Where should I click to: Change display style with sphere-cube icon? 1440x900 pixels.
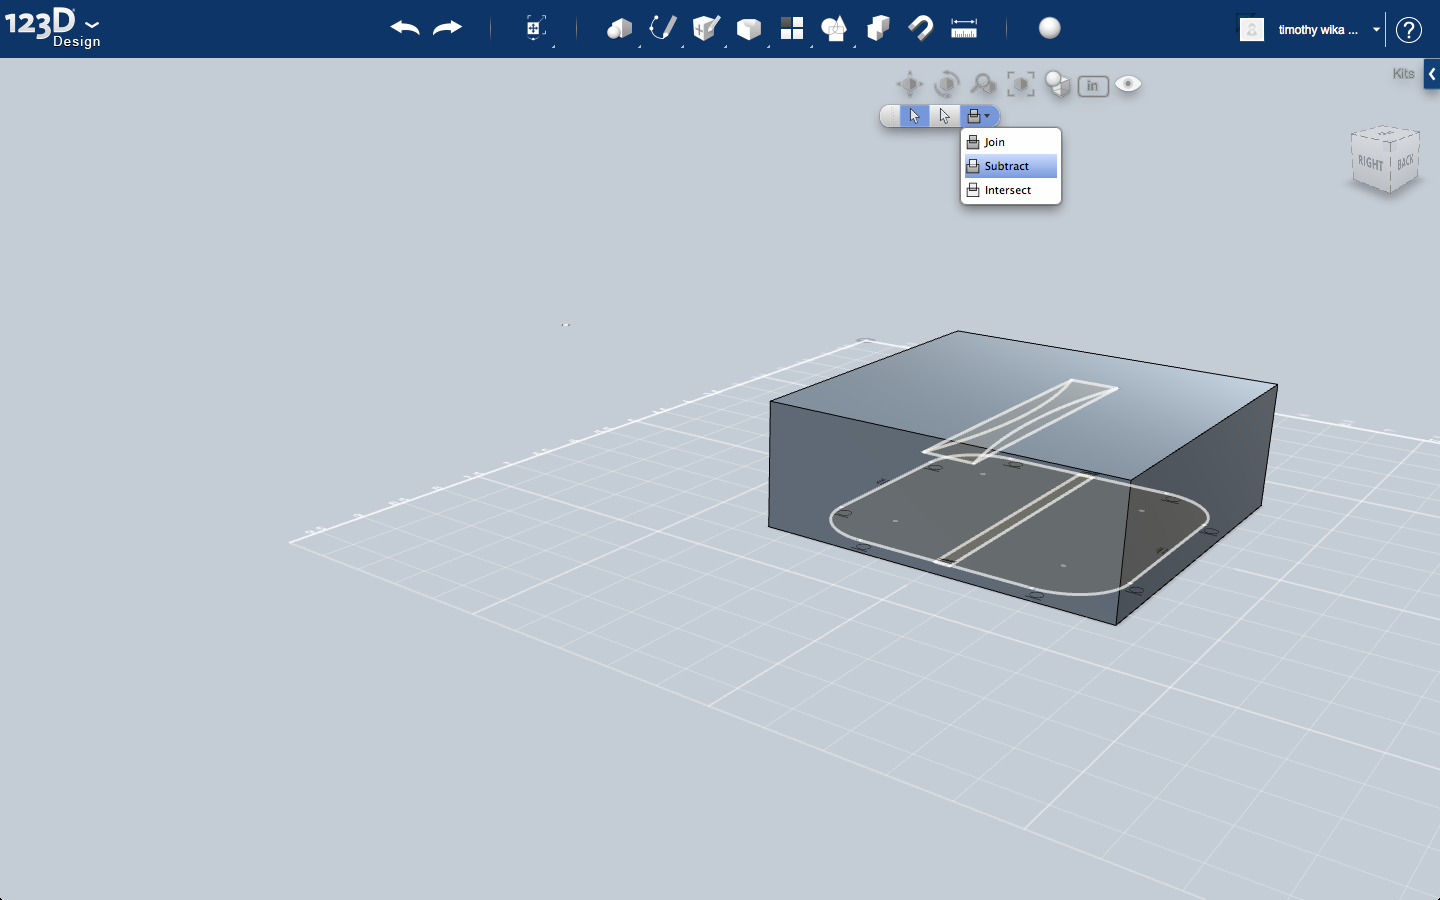point(1057,85)
